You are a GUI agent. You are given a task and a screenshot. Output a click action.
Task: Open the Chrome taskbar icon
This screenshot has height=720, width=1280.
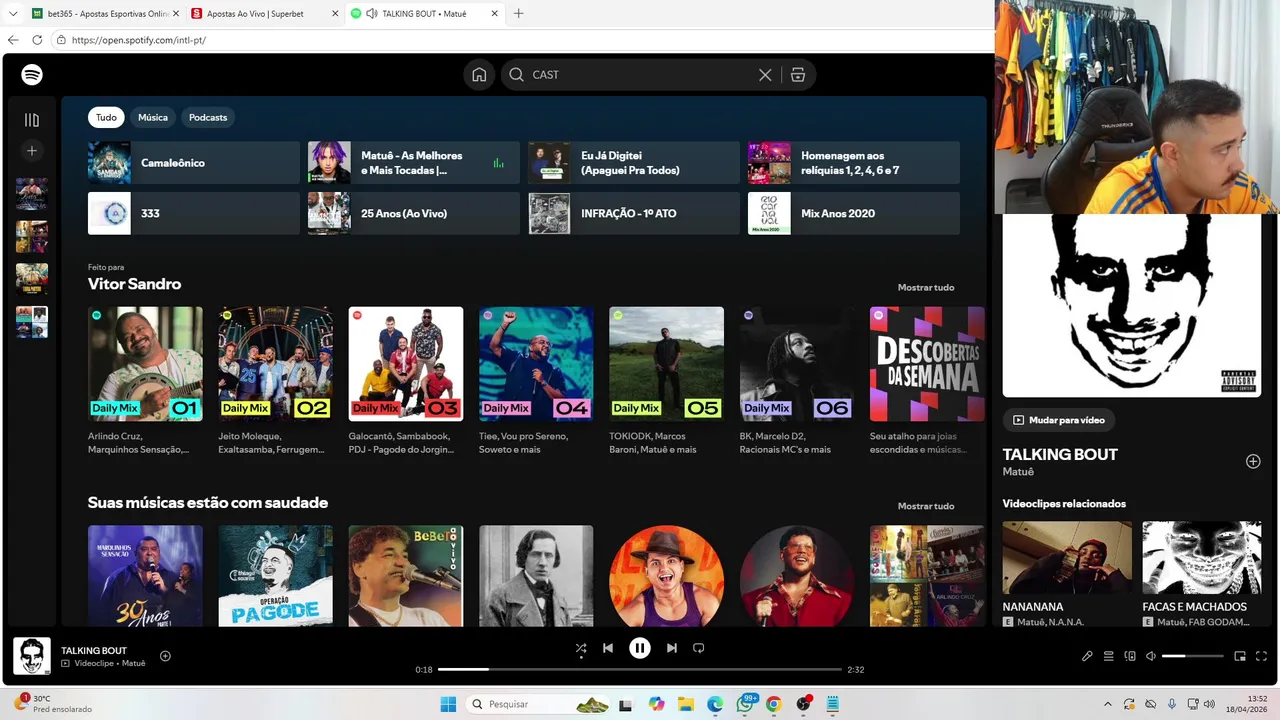tap(774, 704)
